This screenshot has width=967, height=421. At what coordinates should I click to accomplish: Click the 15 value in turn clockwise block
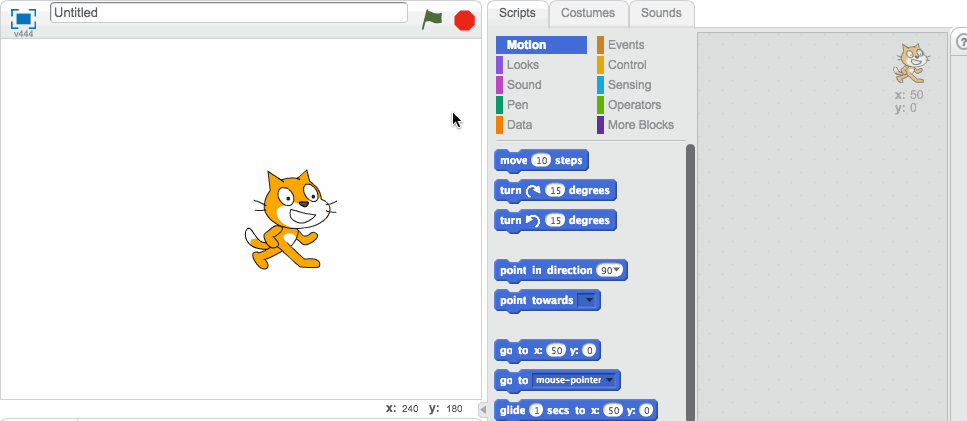pyautogui.click(x=555, y=190)
